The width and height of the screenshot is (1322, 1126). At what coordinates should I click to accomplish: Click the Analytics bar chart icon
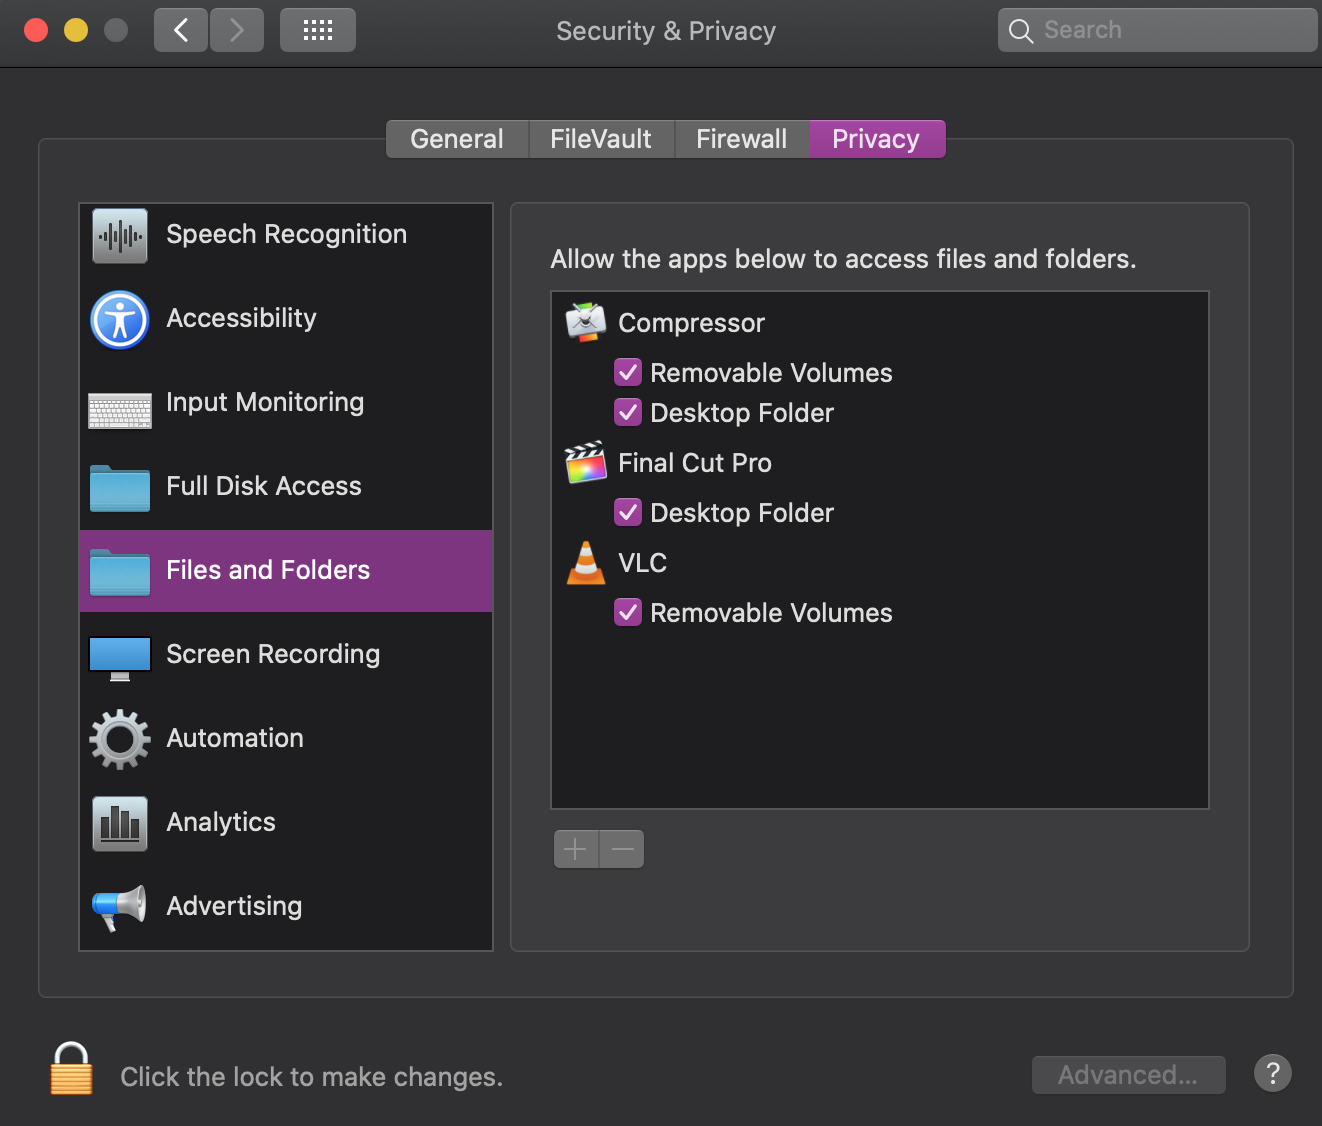tap(120, 823)
